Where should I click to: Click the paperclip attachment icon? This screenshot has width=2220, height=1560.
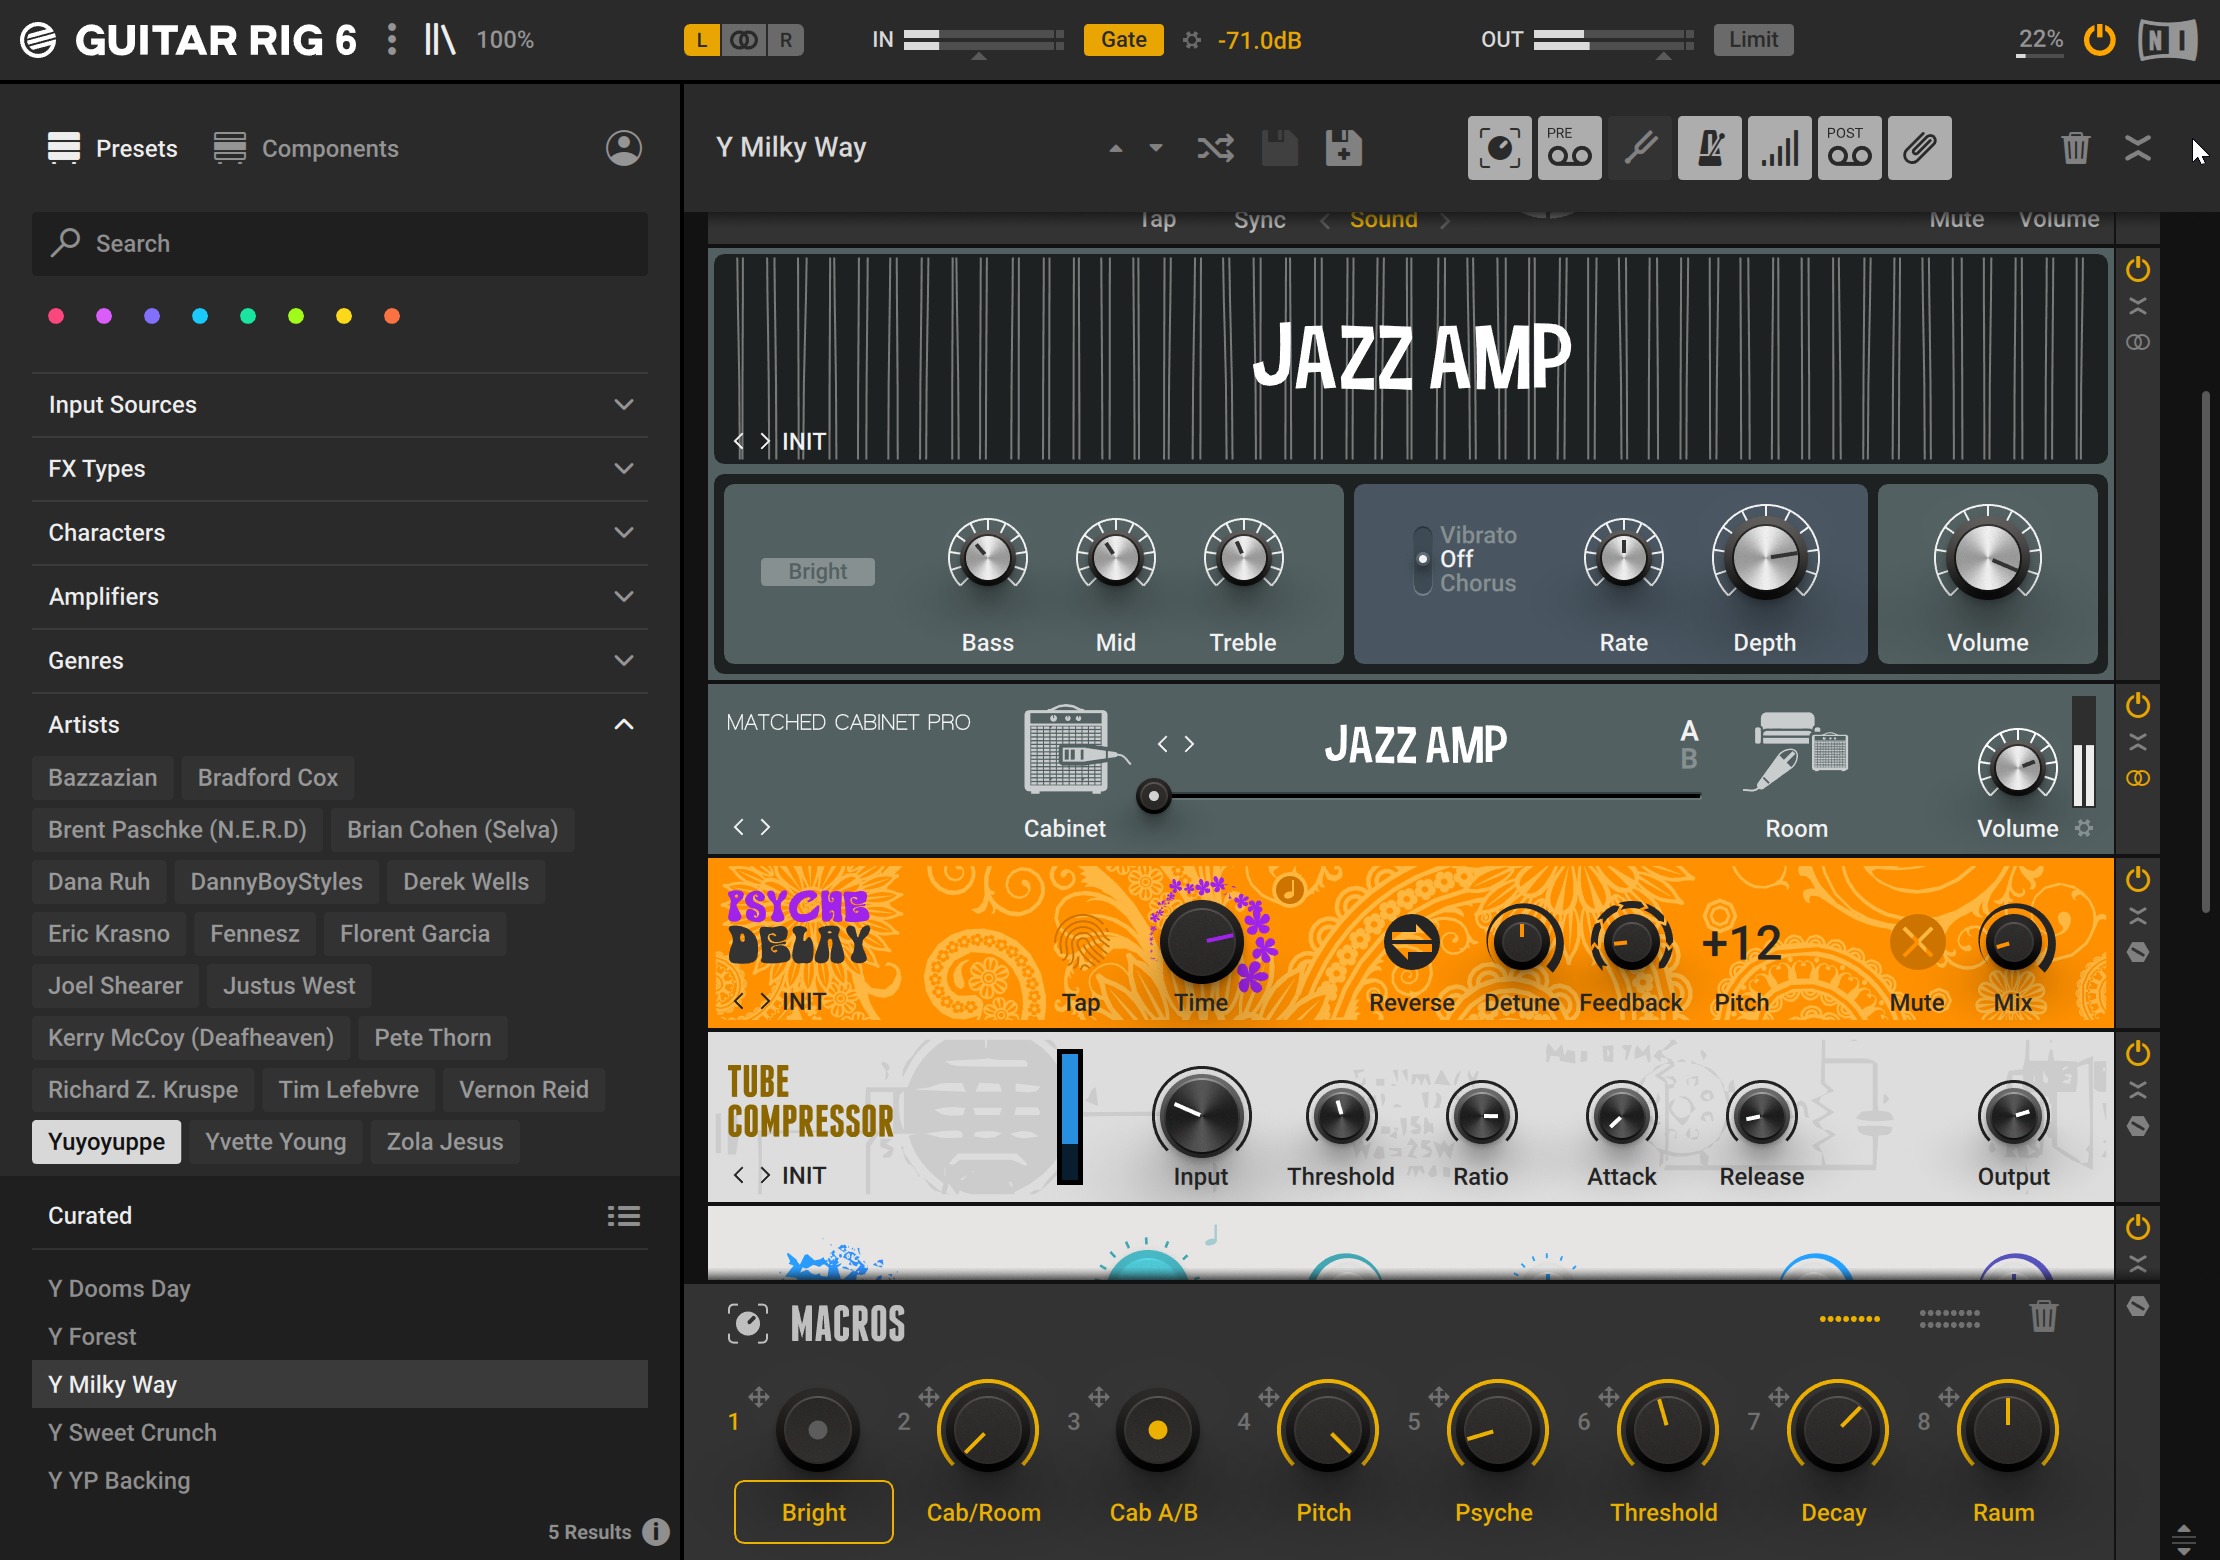(x=1919, y=148)
